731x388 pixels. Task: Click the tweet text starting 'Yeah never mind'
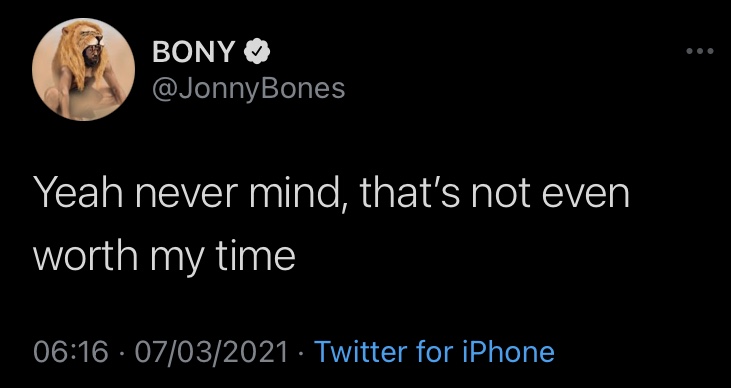[x=331, y=225]
